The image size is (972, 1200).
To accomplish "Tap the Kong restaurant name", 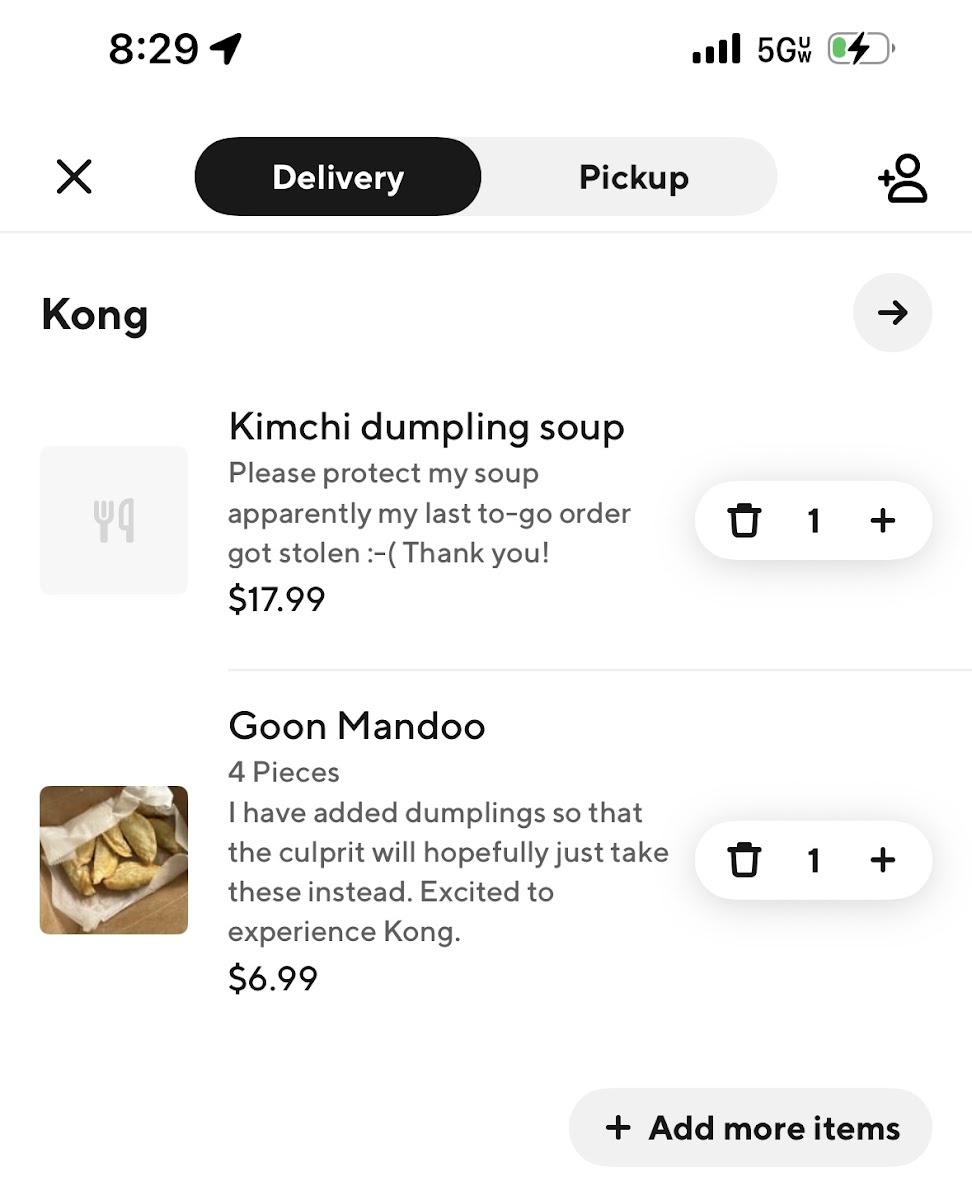I will (x=95, y=315).
